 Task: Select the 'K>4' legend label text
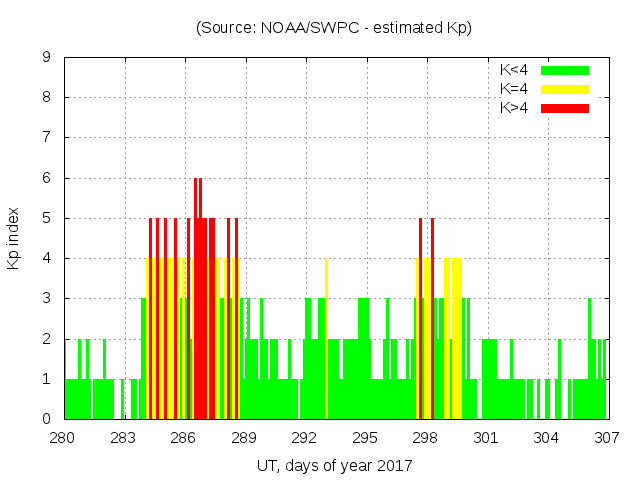pos(515,107)
